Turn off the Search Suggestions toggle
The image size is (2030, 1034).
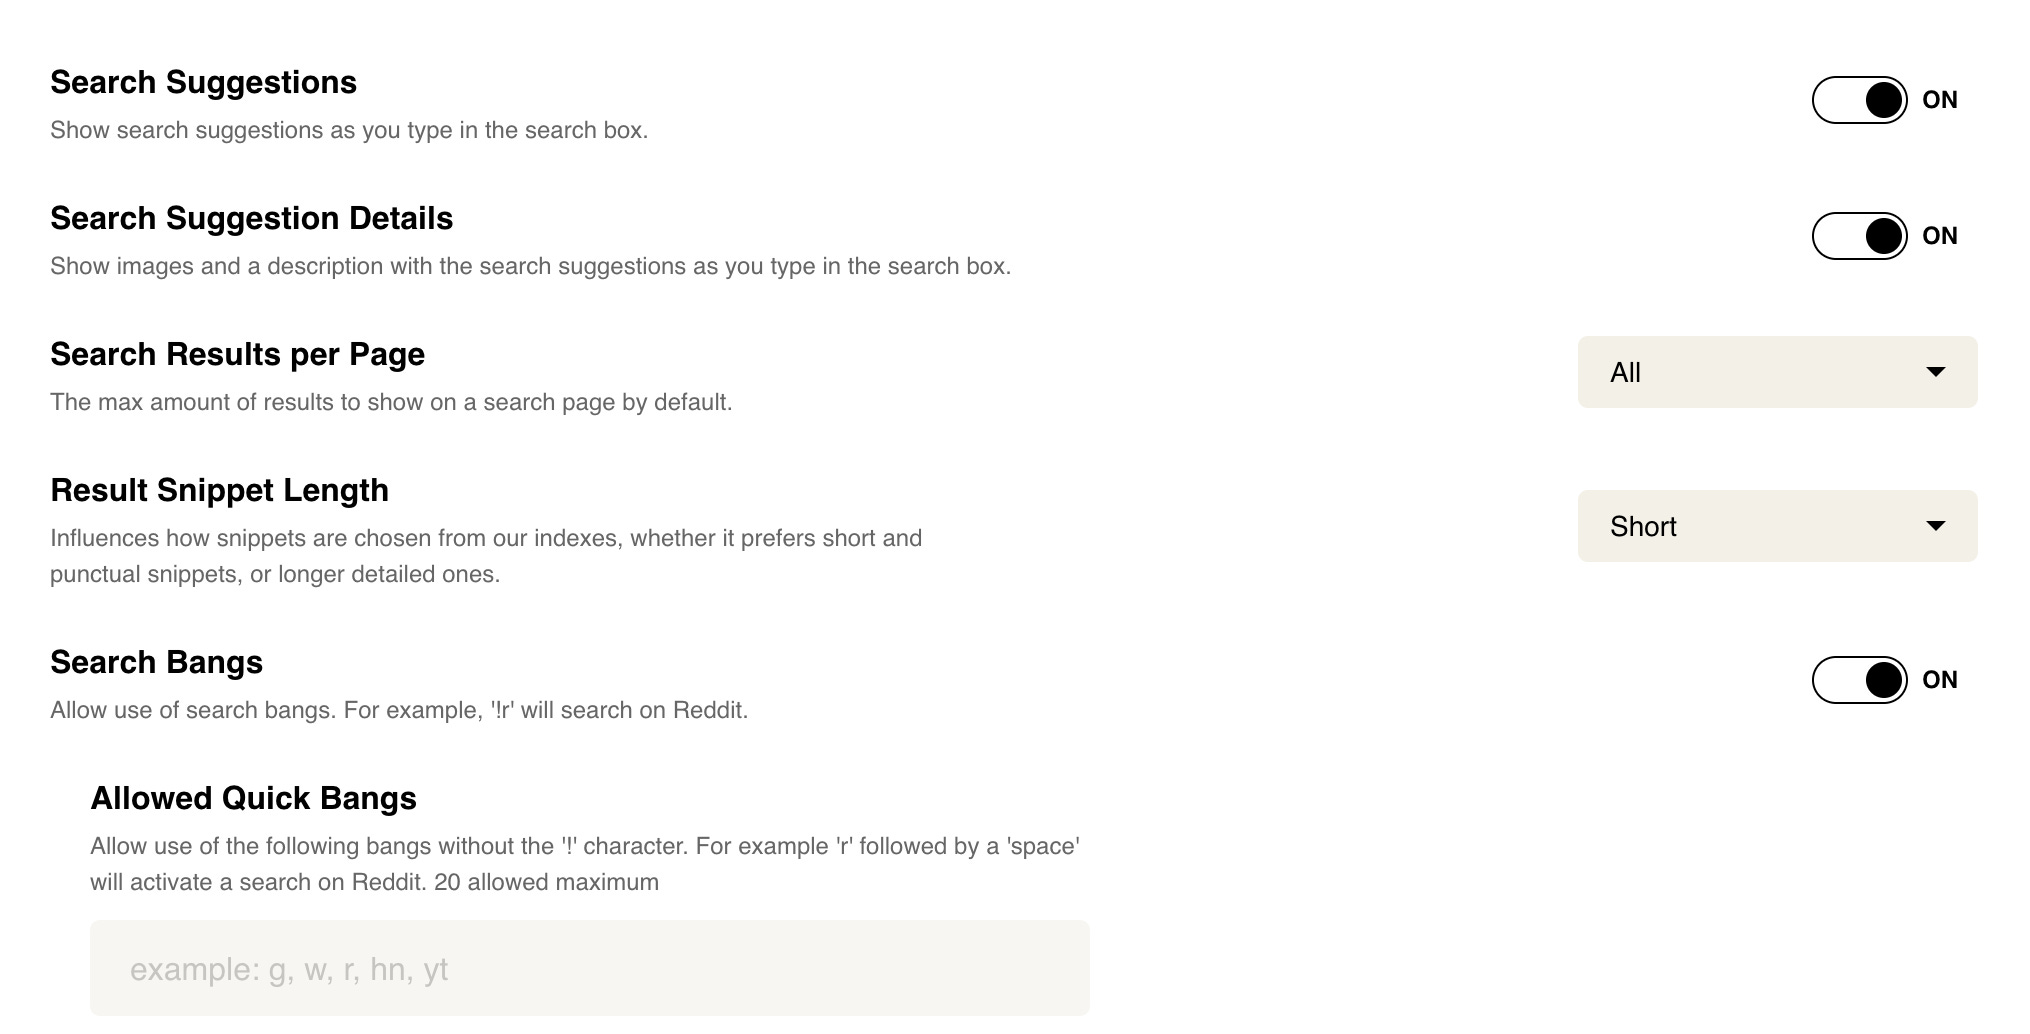pyautogui.click(x=1859, y=100)
